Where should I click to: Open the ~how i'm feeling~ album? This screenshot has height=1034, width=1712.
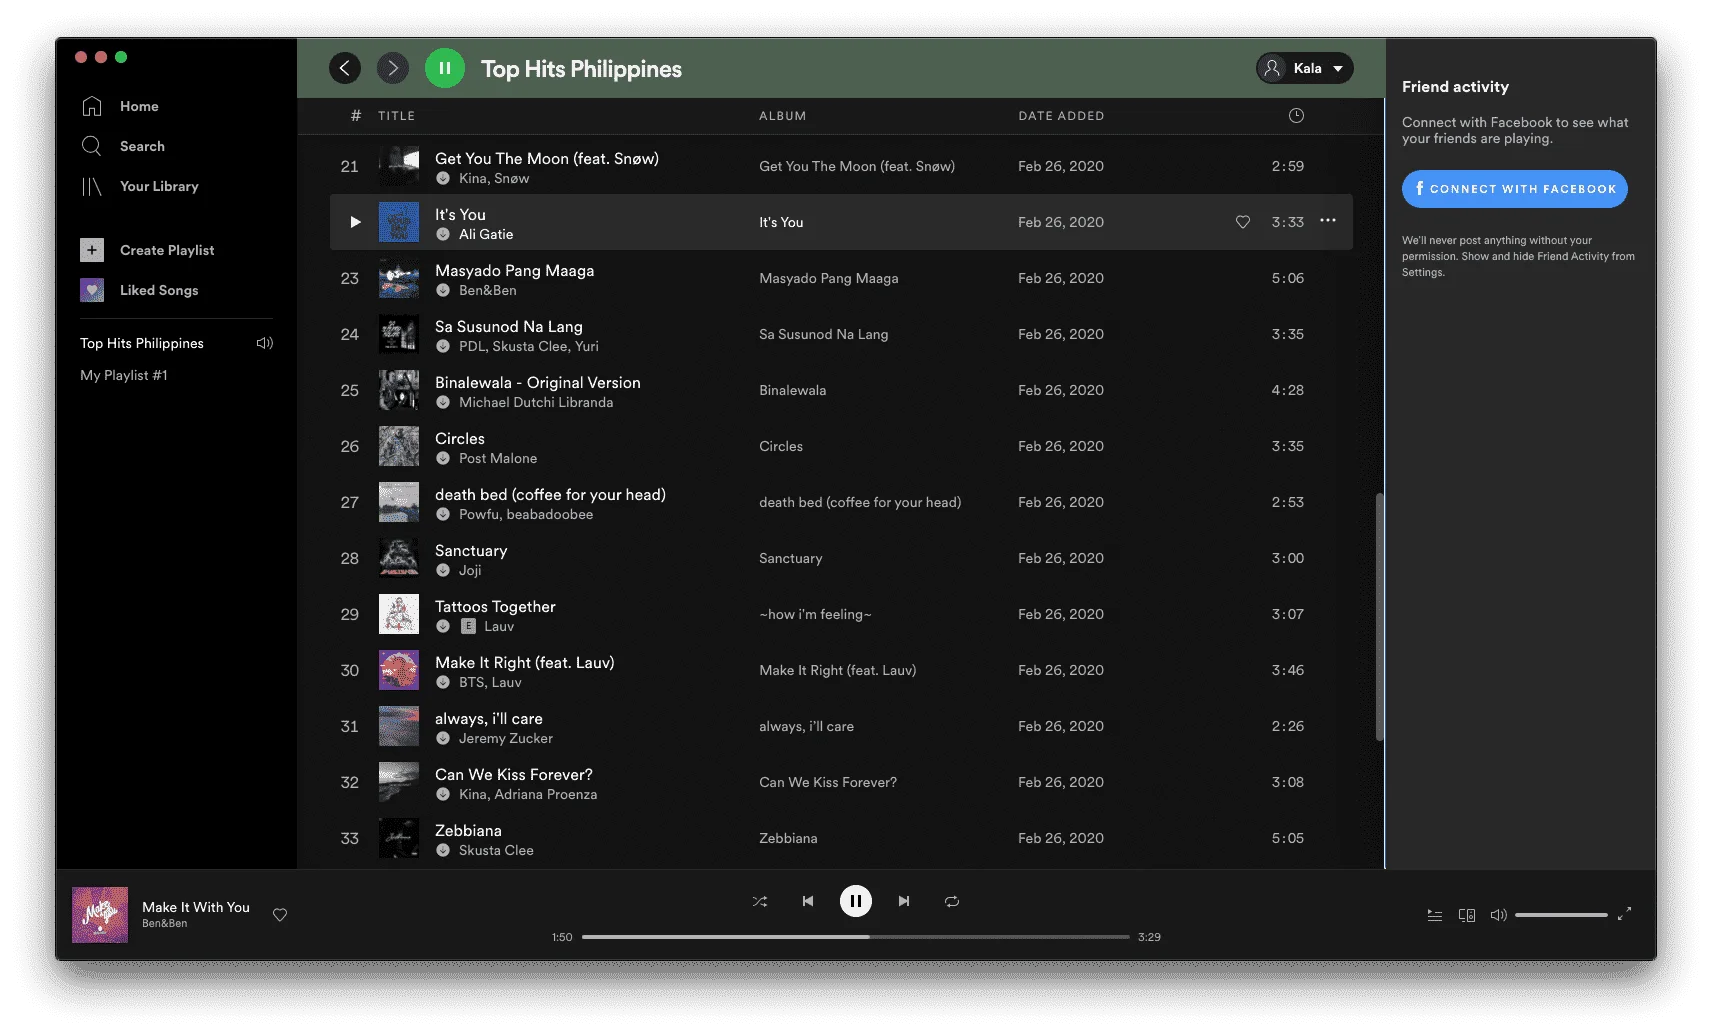tap(815, 614)
